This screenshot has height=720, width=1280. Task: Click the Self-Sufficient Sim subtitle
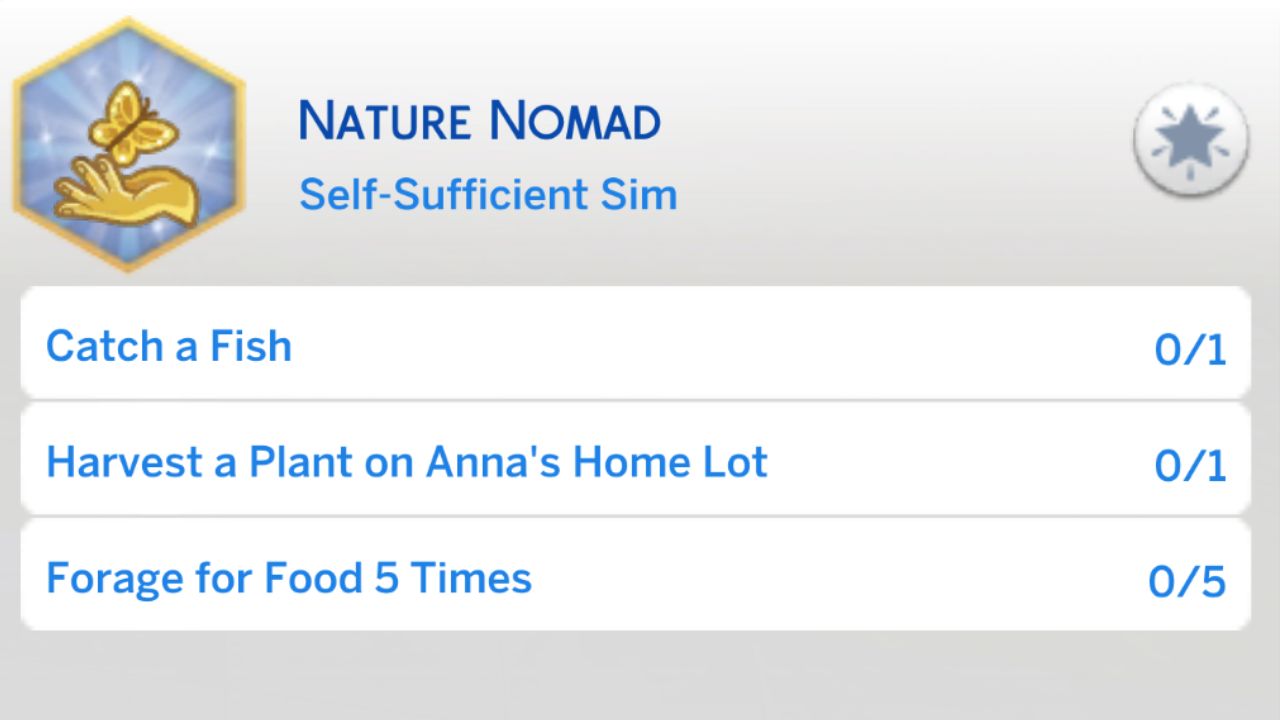coord(488,194)
